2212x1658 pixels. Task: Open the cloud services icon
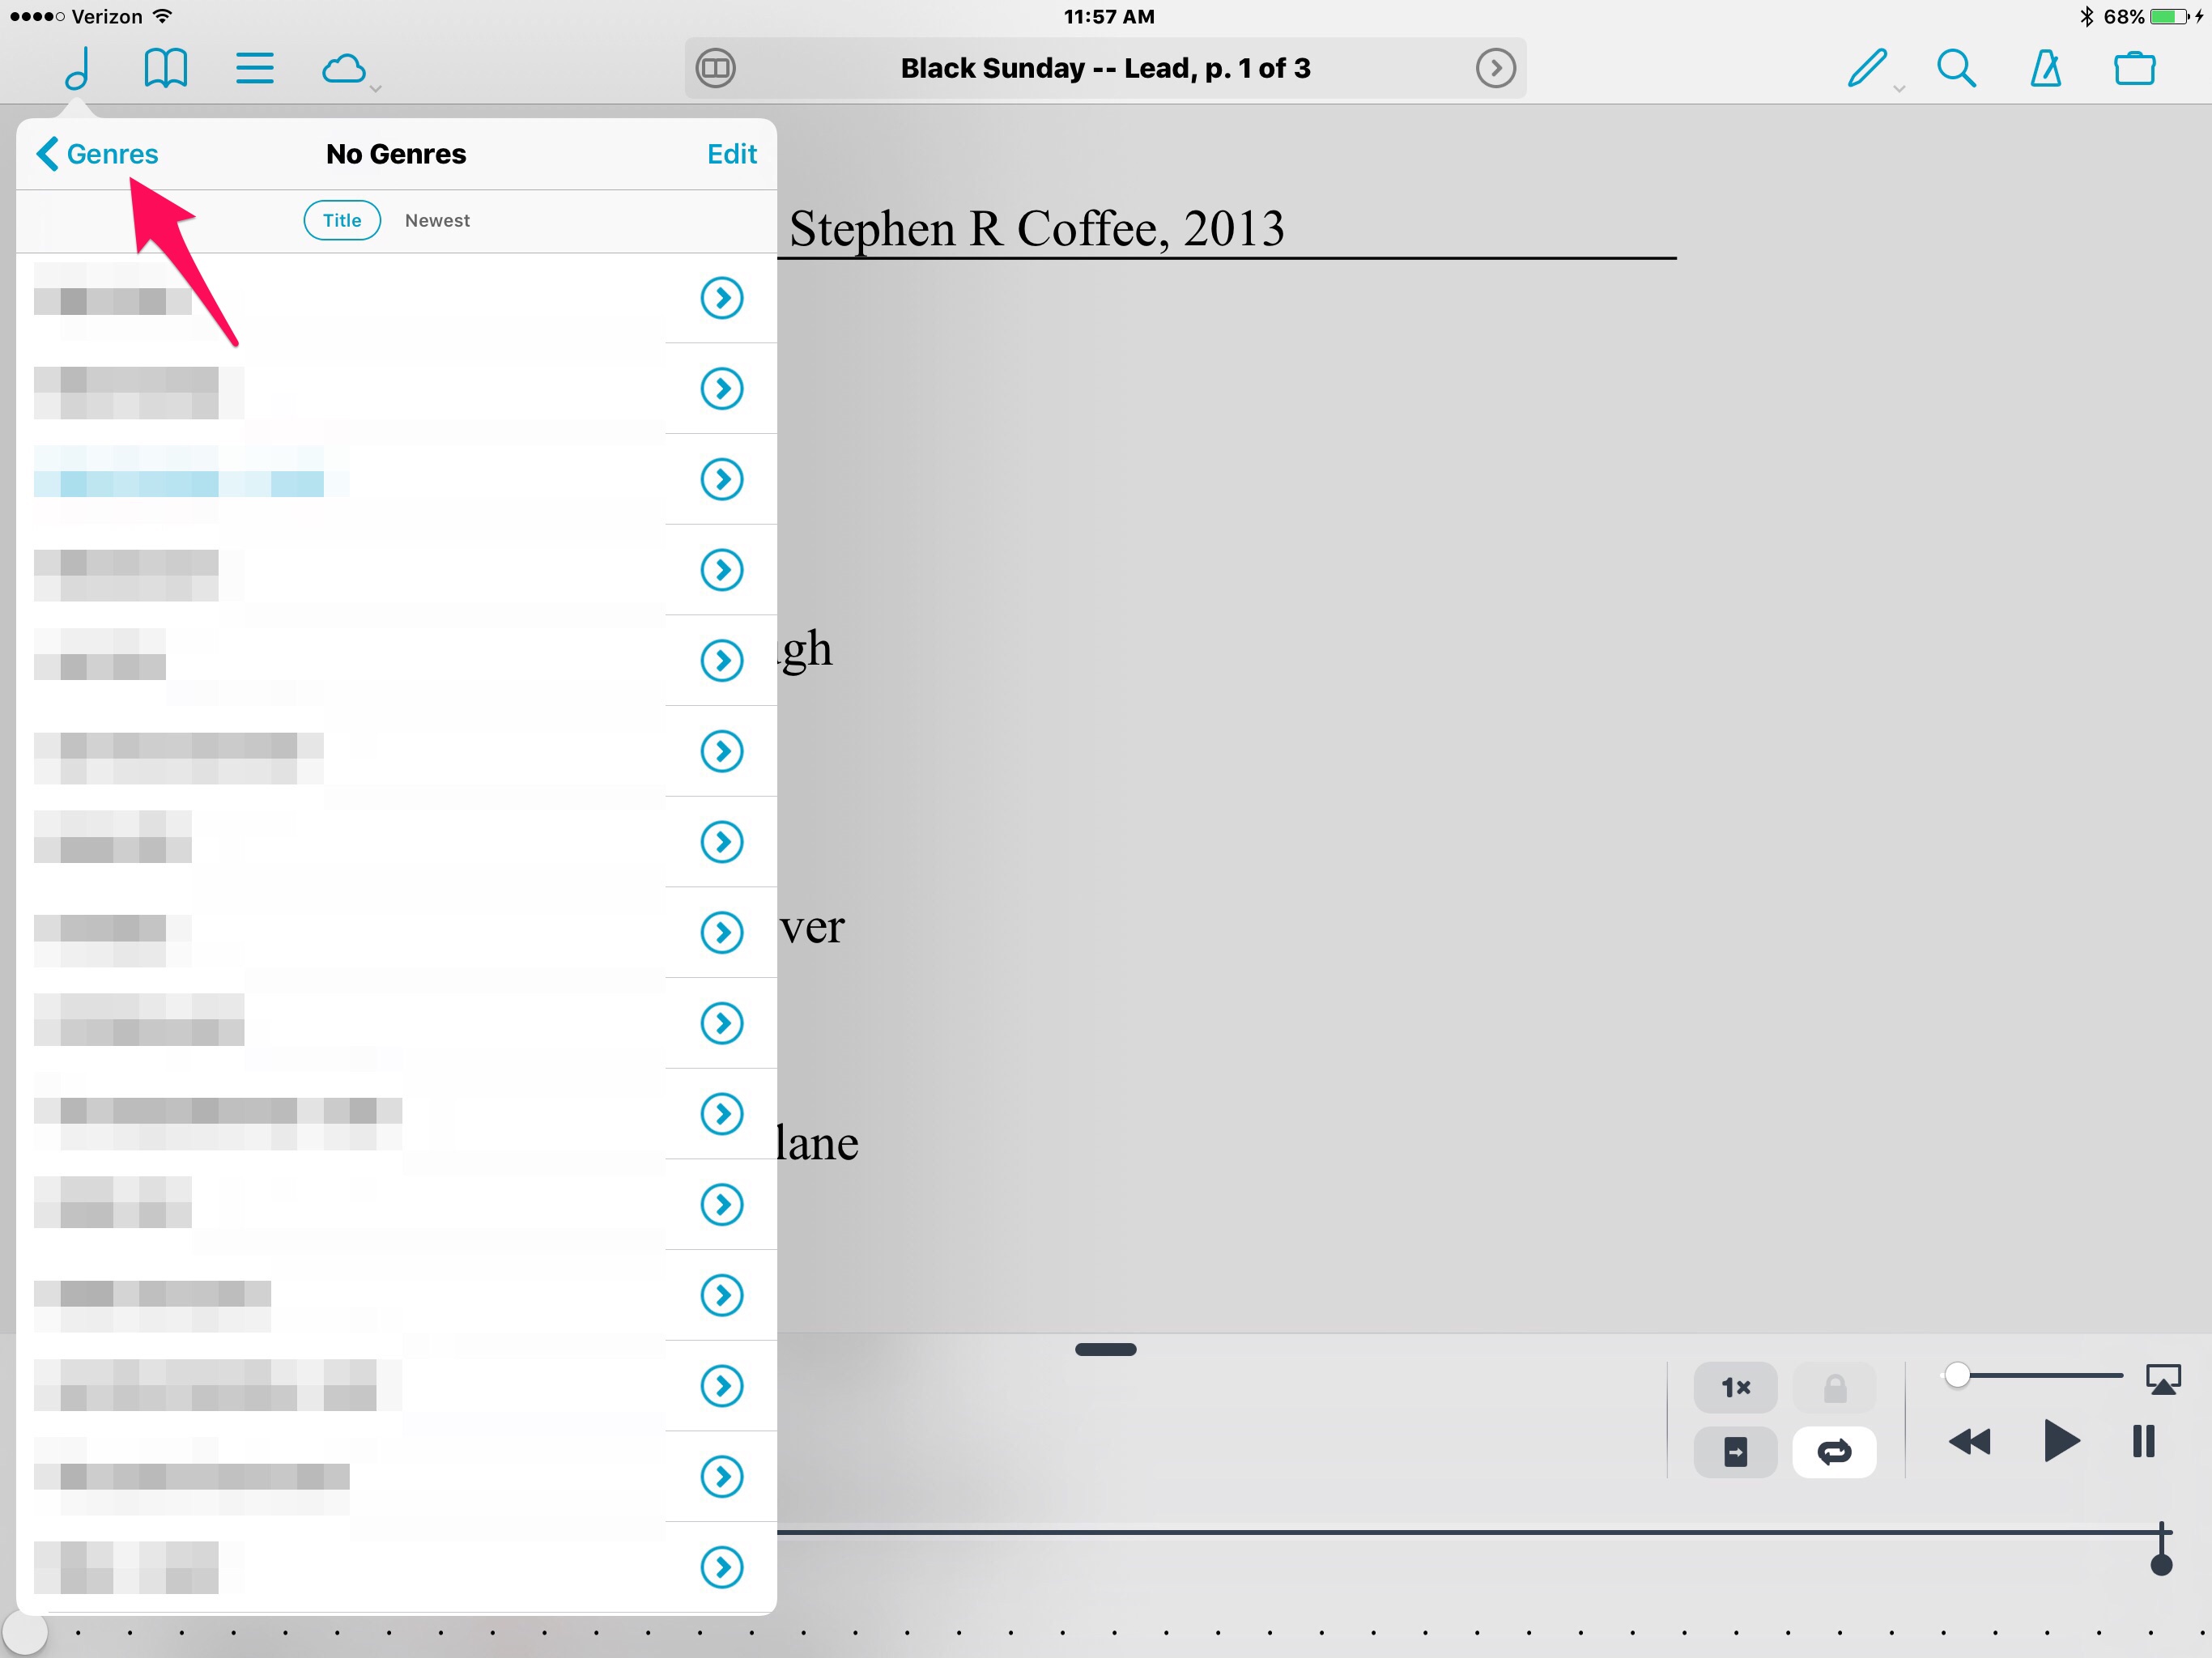point(344,68)
